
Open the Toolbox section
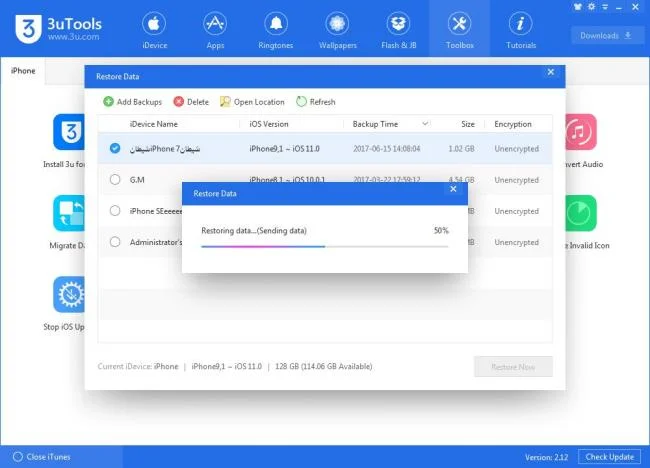point(459,30)
